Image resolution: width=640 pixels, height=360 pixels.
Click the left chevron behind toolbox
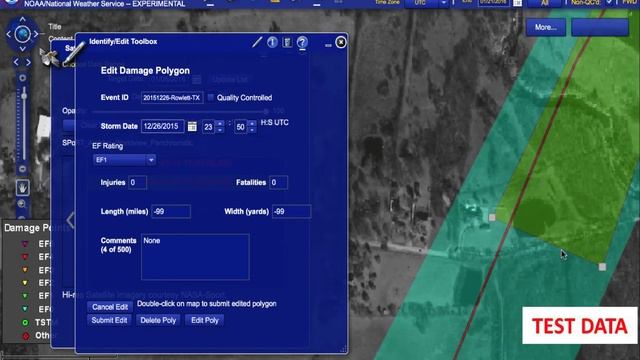[x=70, y=220]
